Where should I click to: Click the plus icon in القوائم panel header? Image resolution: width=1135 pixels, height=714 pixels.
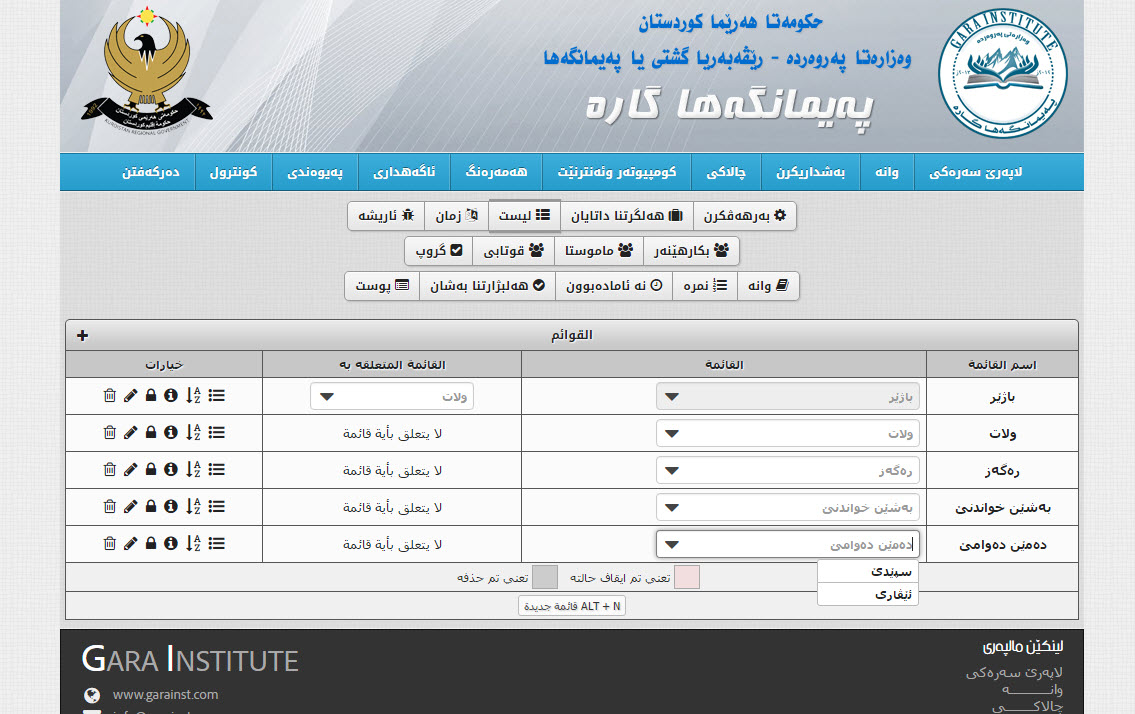coord(82,335)
